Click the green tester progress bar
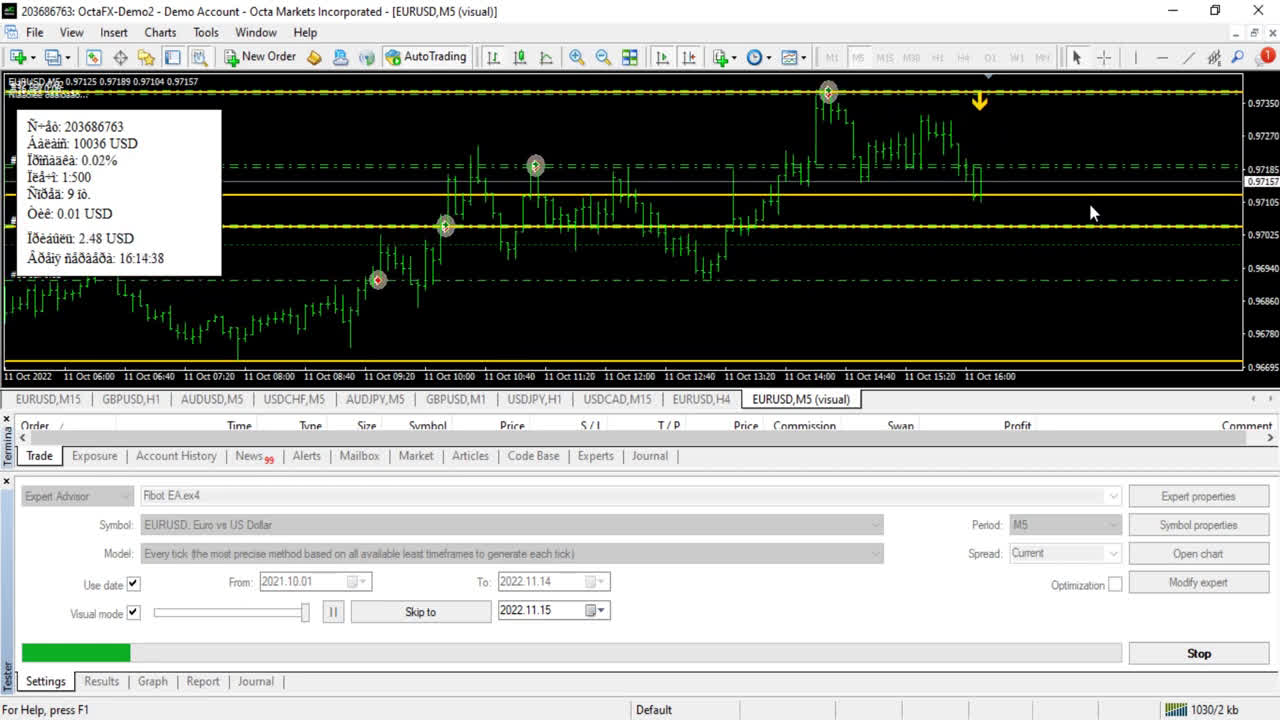1280x720 pixels. point(76,653)
